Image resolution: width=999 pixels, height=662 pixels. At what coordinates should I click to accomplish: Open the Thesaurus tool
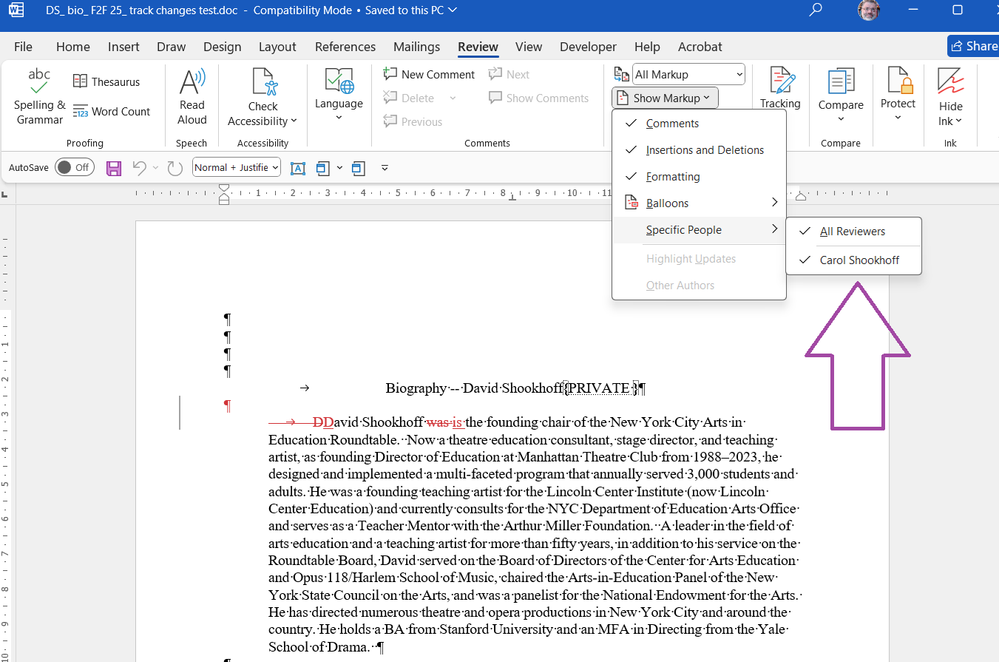[x=106, y=82]
